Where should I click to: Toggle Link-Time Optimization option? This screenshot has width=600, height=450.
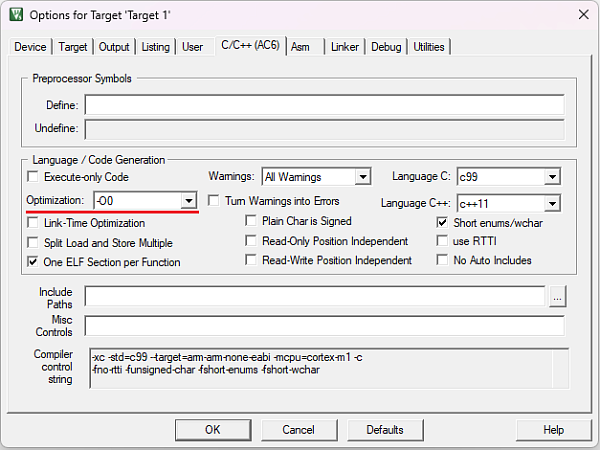(35, 223)
